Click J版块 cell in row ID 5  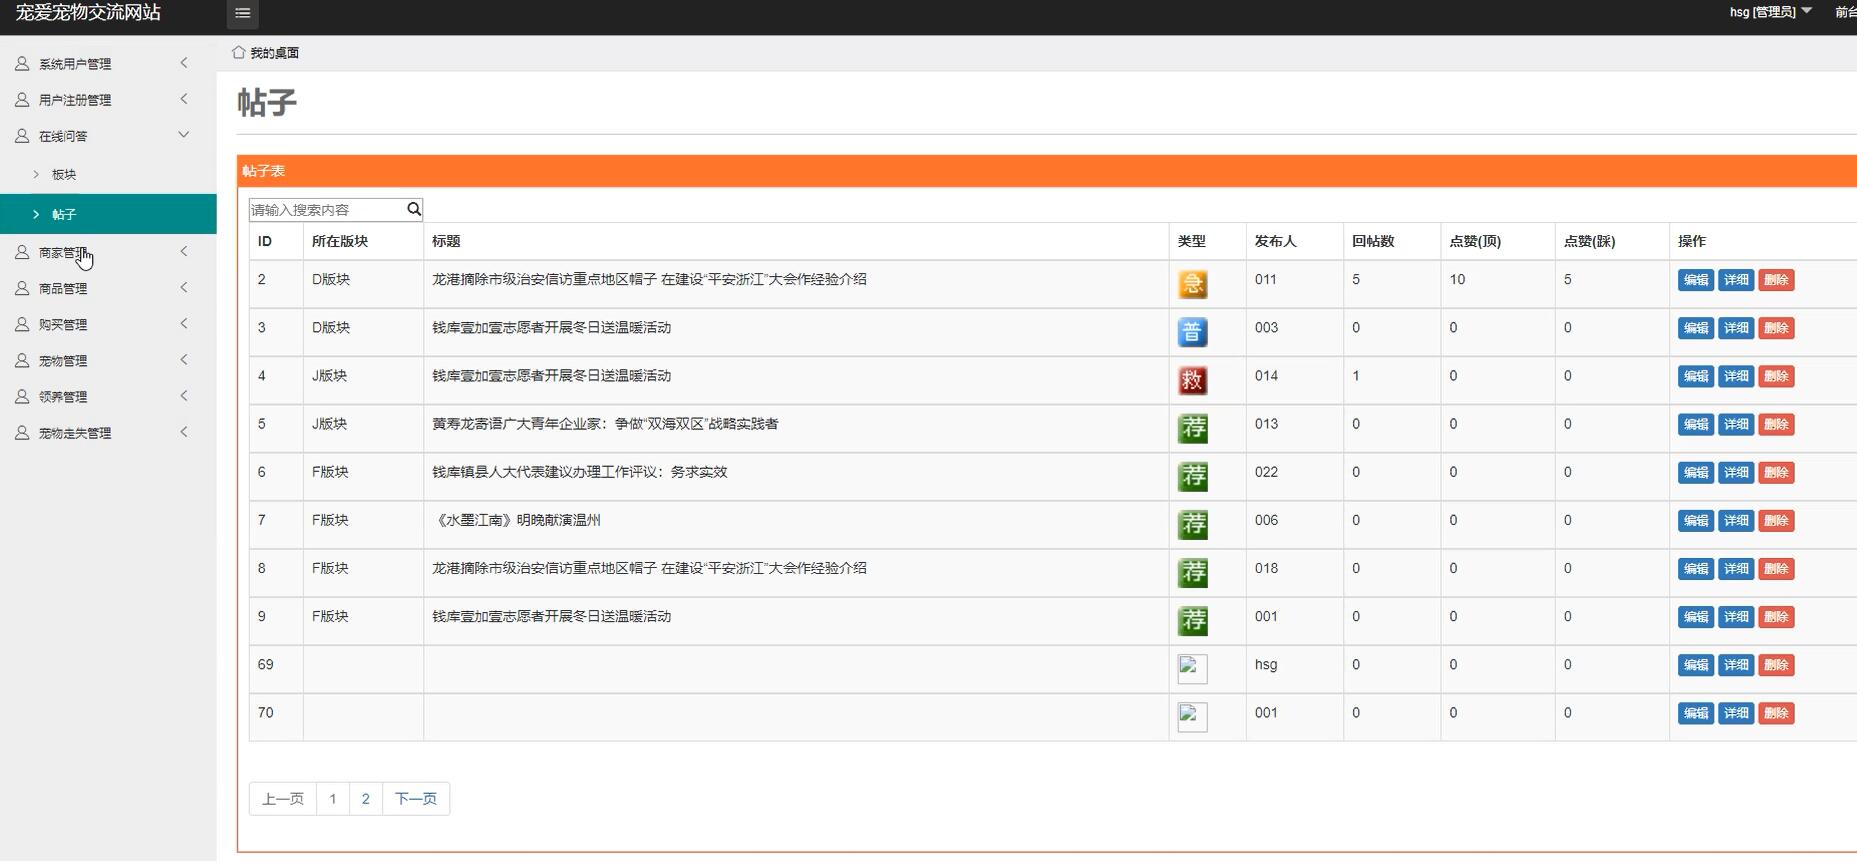coord(330,424)
